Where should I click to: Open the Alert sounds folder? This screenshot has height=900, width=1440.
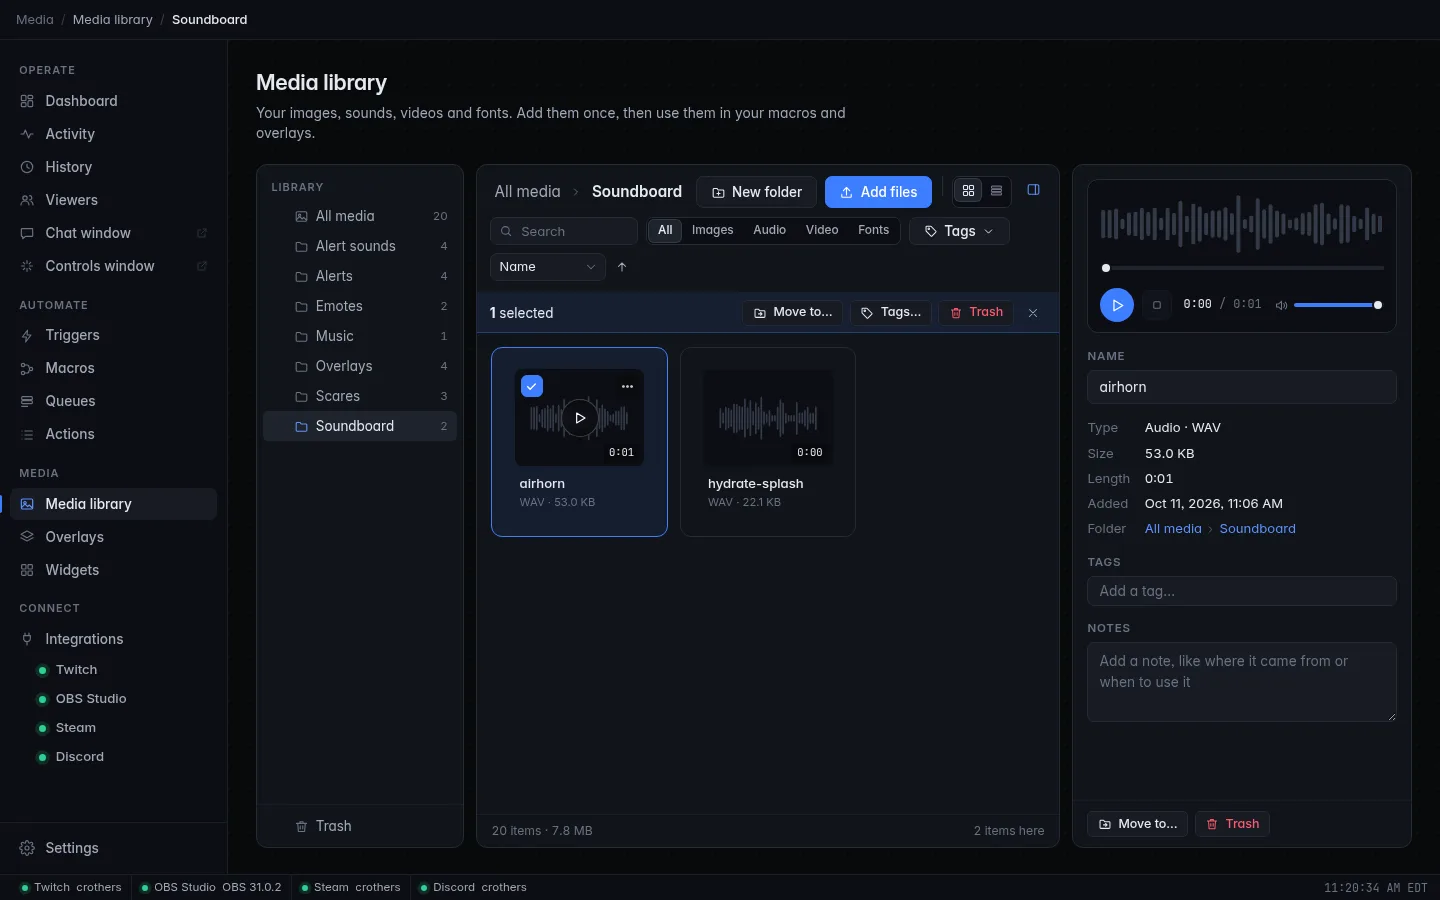click(360, 246)
